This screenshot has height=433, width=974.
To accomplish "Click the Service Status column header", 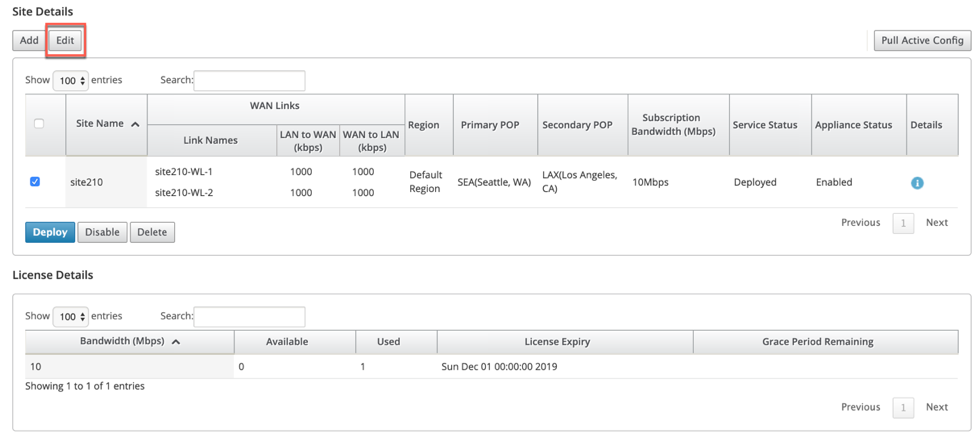I will pyautogui.click(x=770, y=125).
